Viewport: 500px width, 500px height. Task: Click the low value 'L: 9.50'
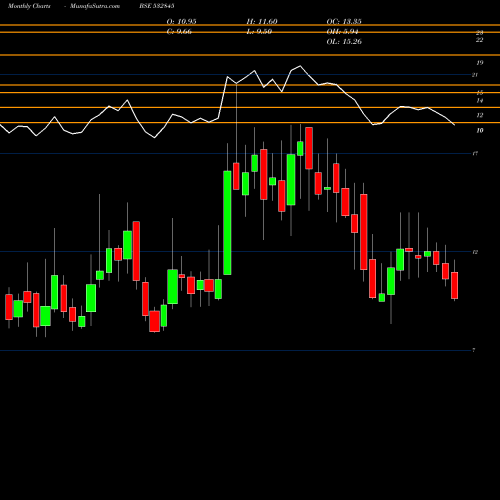tap(259, 32)
